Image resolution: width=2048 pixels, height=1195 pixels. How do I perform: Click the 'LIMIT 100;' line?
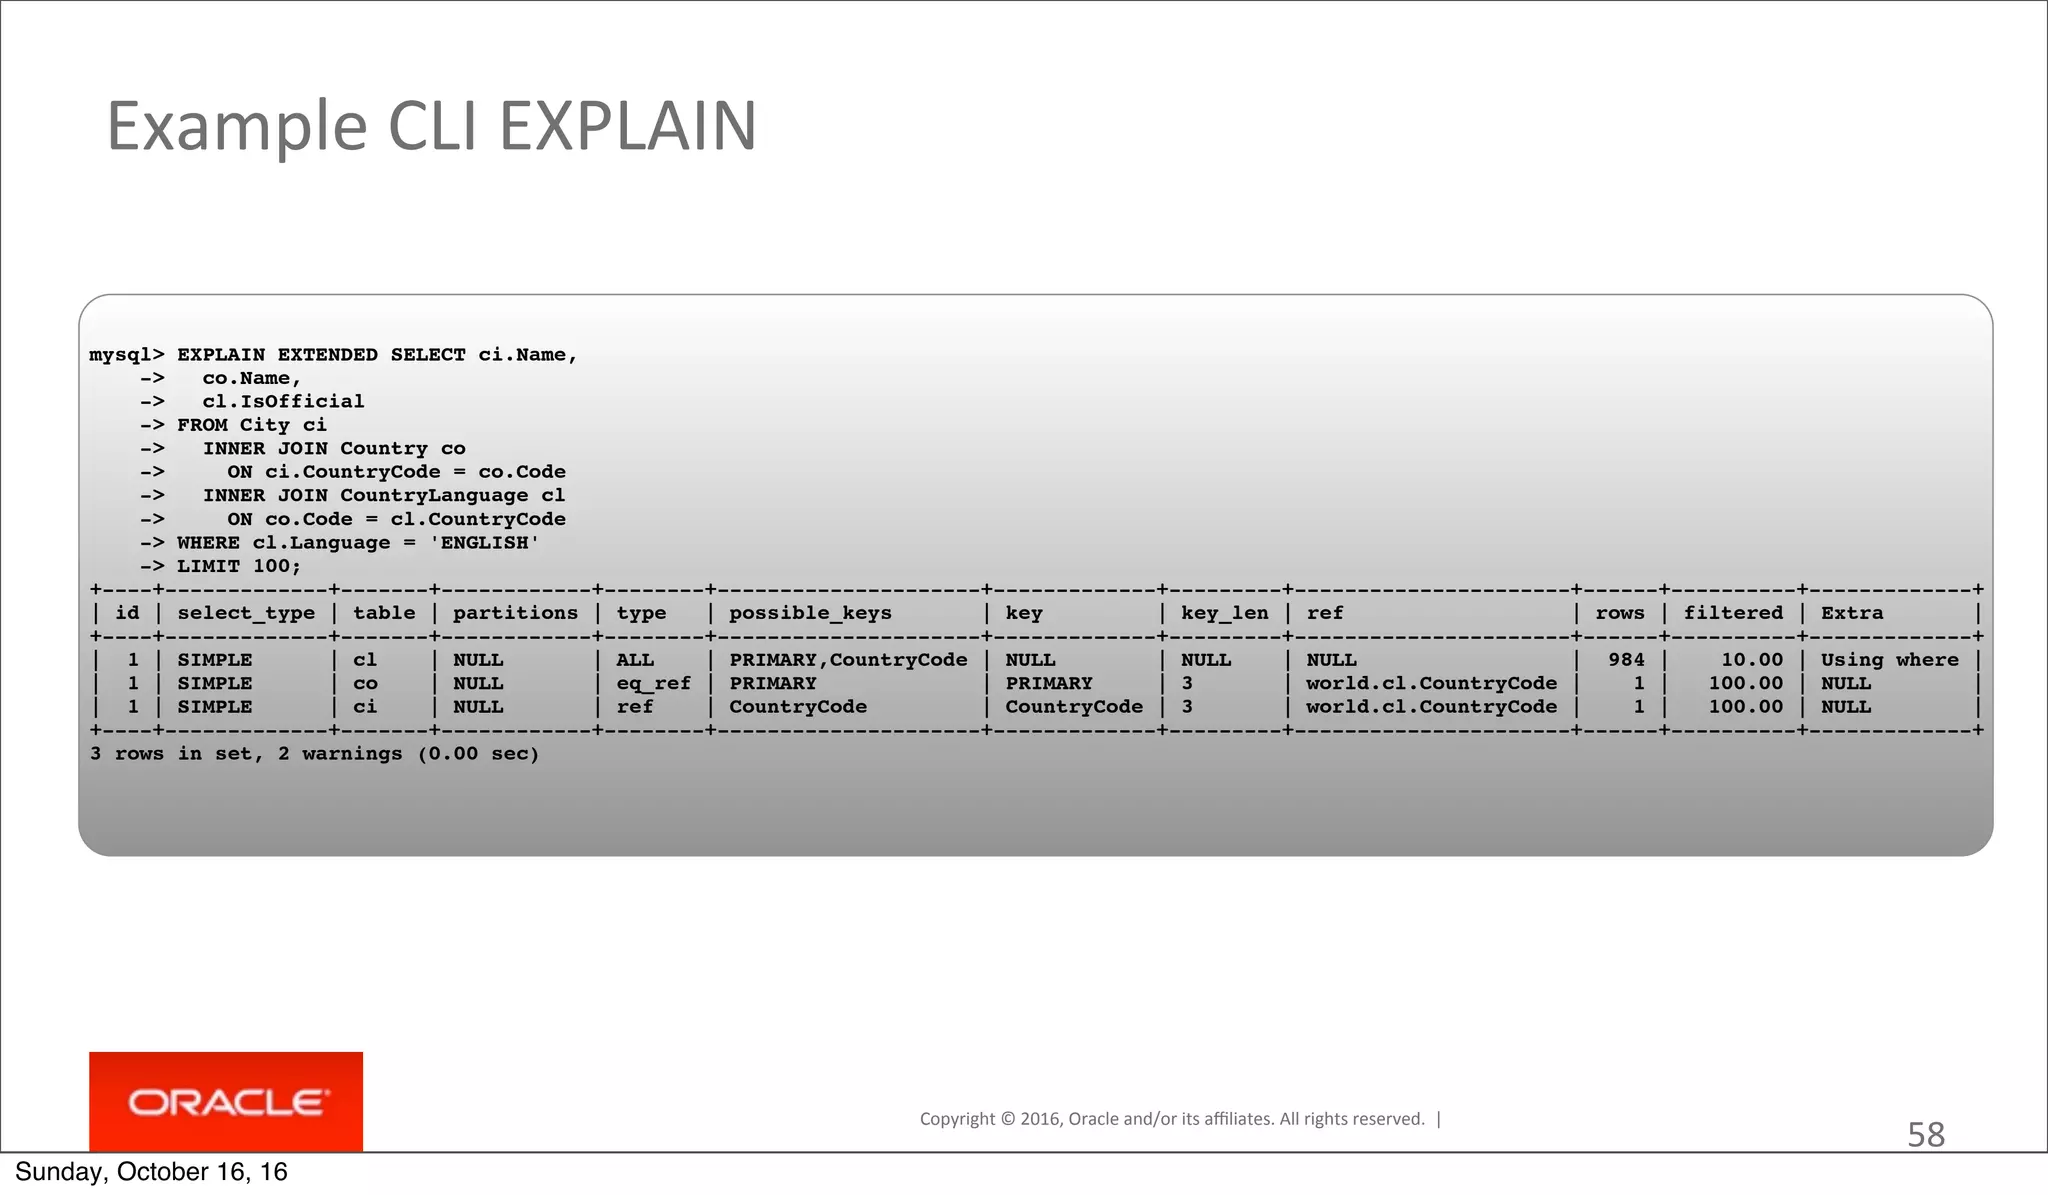[x=239, y=566]
